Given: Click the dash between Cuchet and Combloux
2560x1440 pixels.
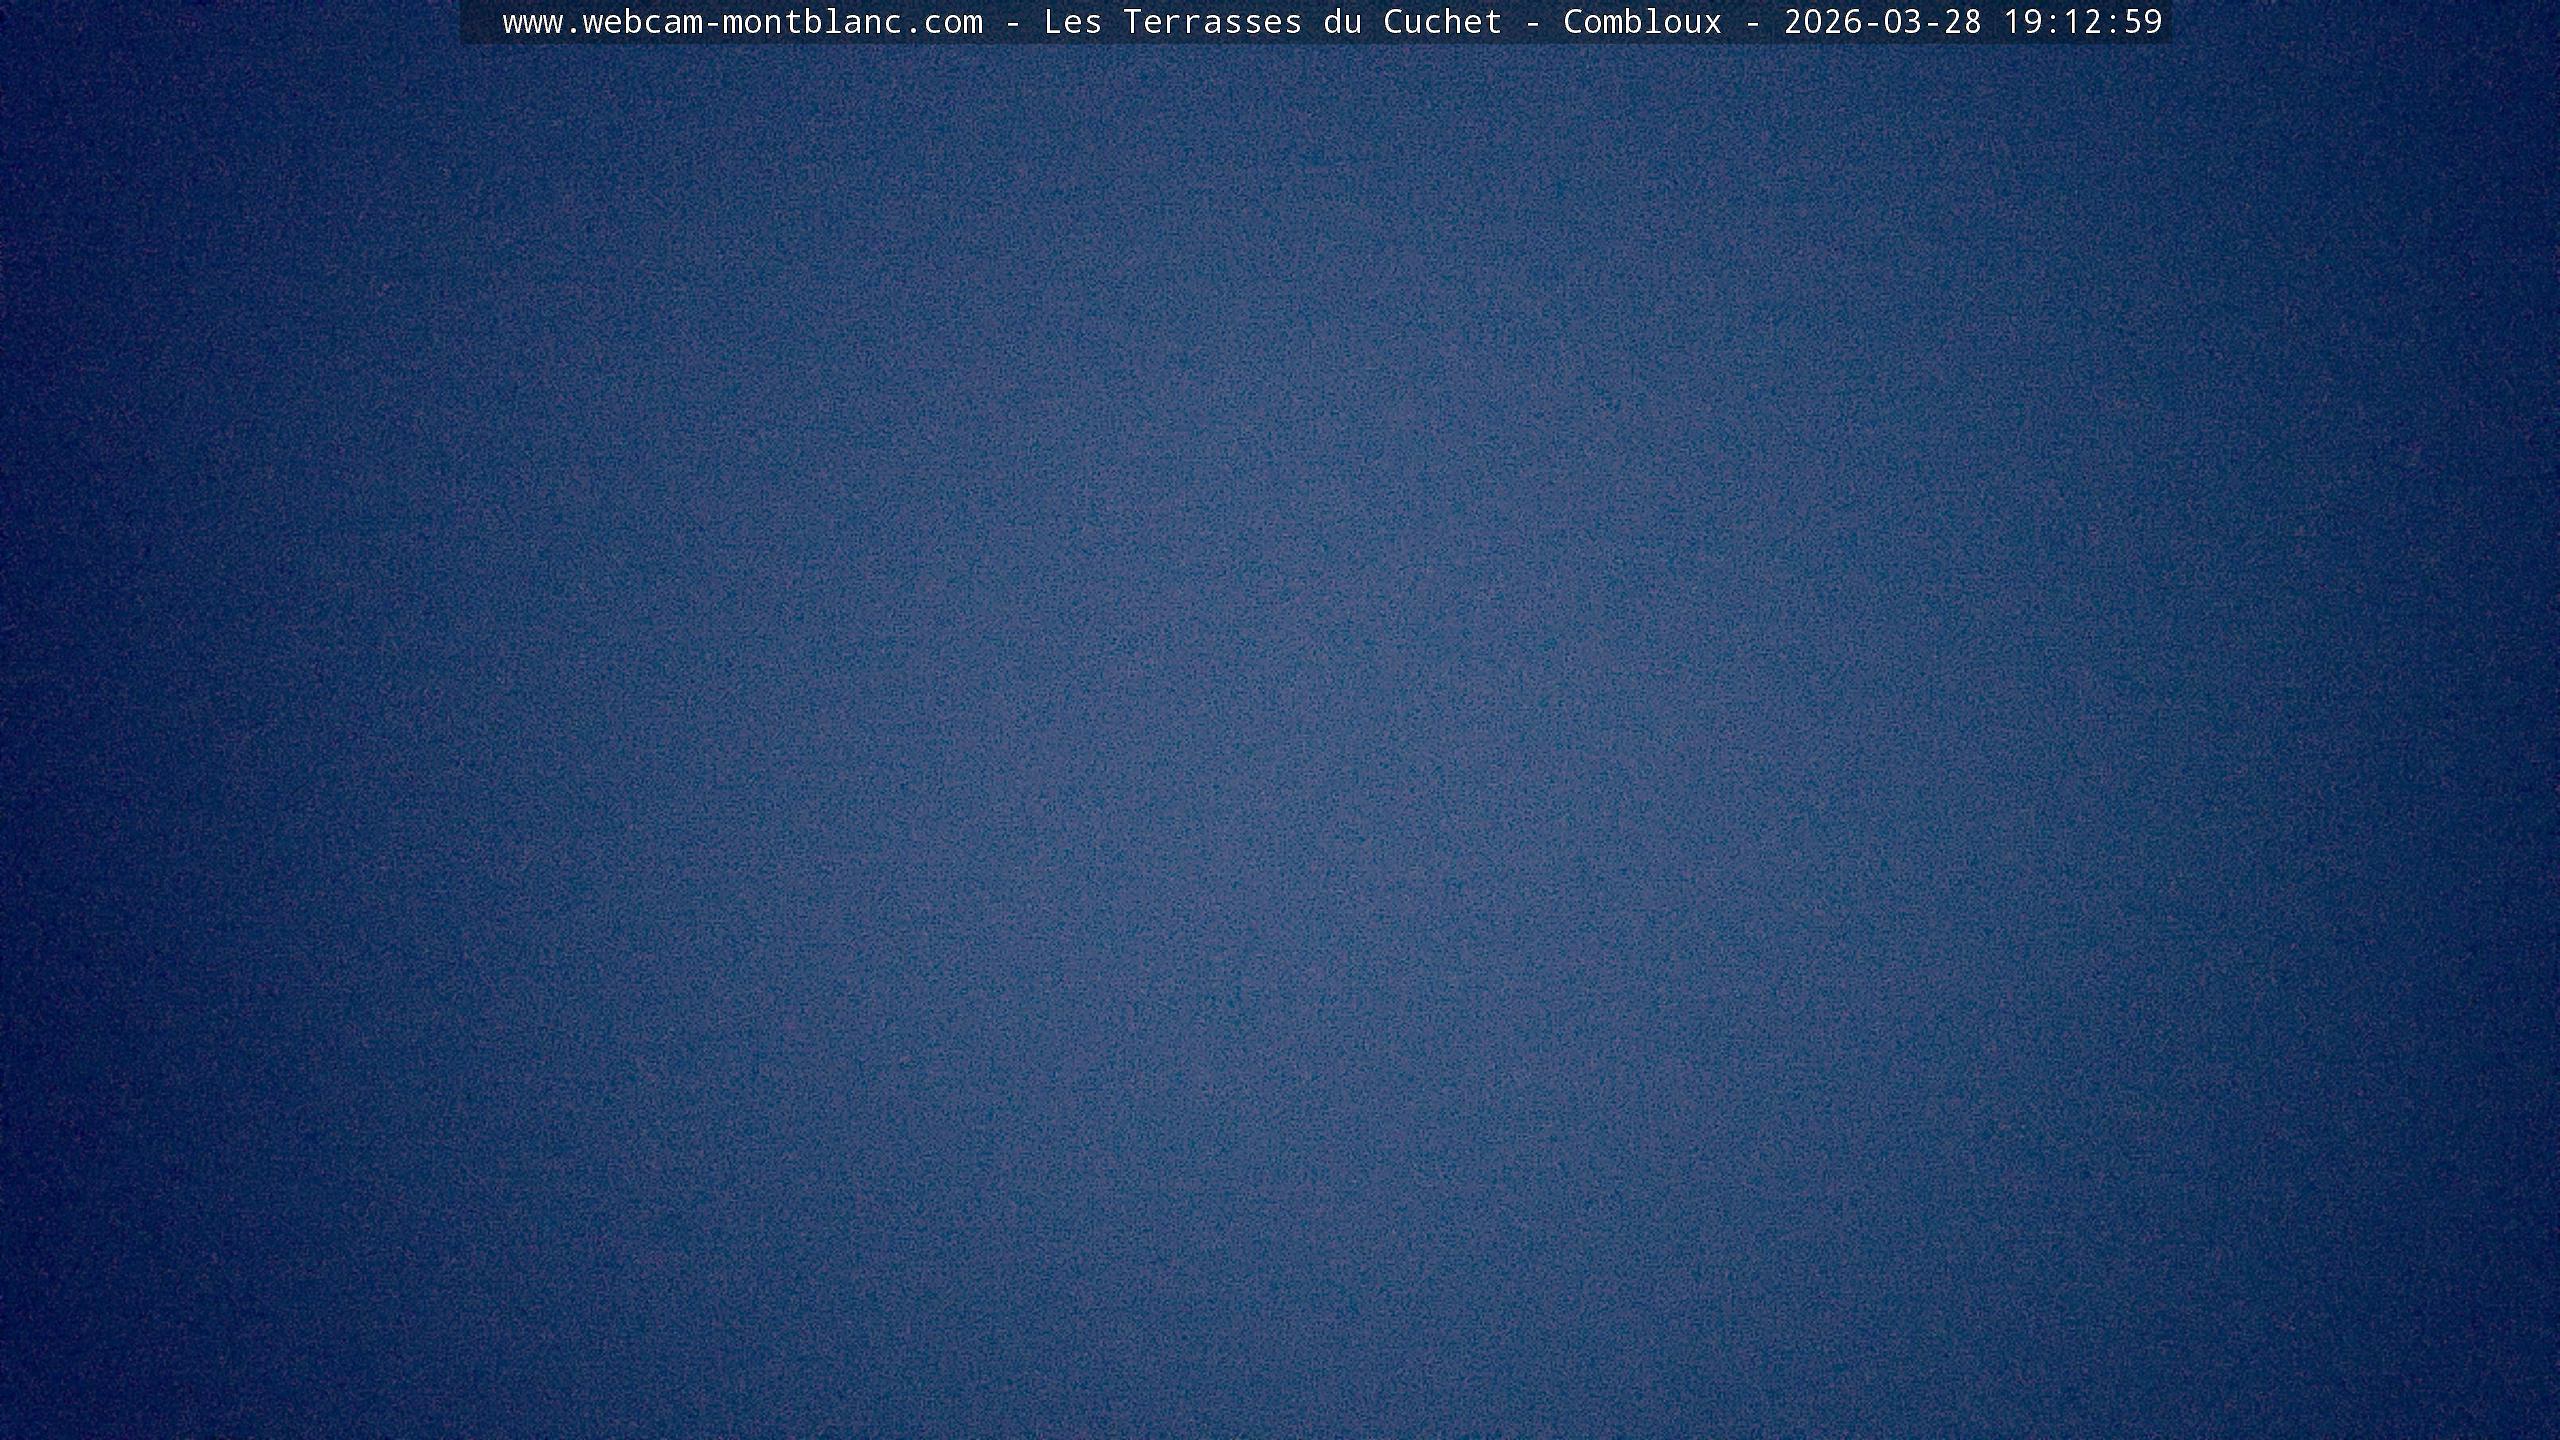Looking at the screenshot, I should [1533, 22].
